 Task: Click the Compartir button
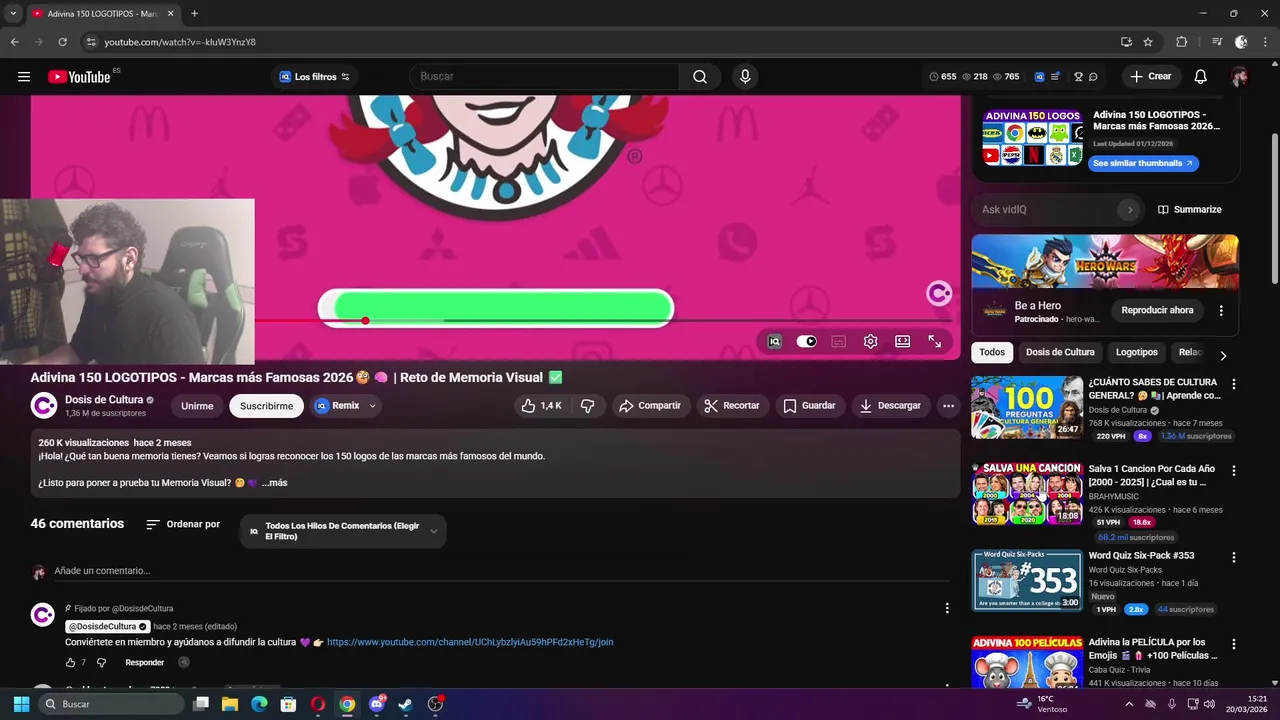(651, 406)
